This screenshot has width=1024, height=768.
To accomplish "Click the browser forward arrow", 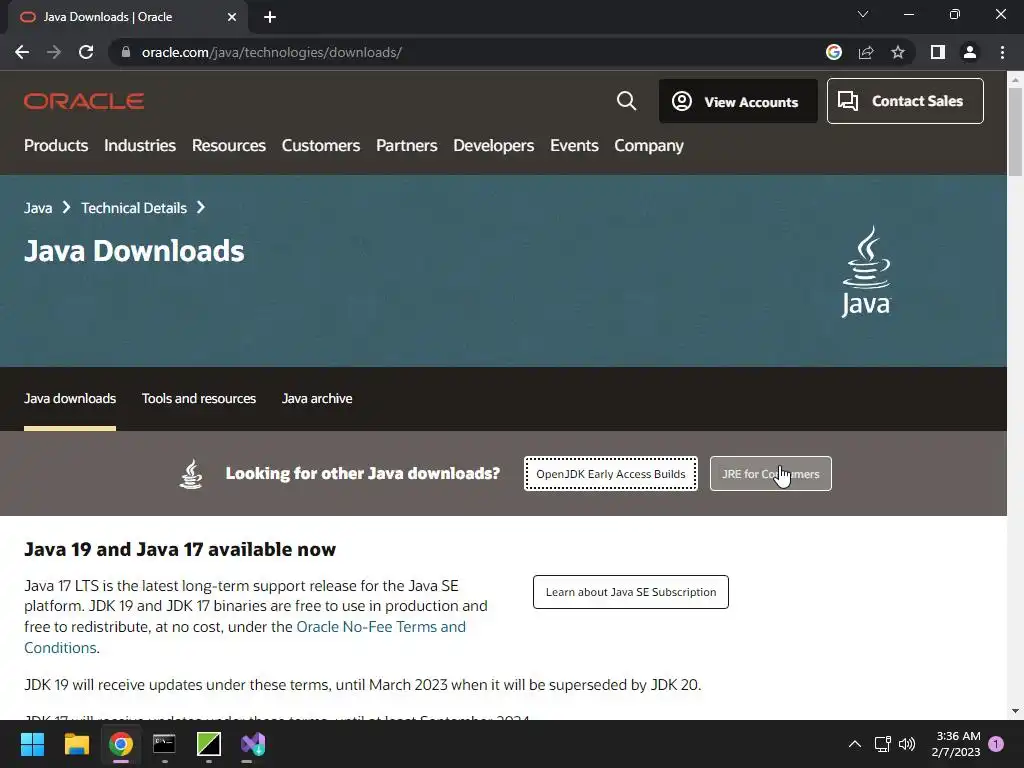I will 54,52.
